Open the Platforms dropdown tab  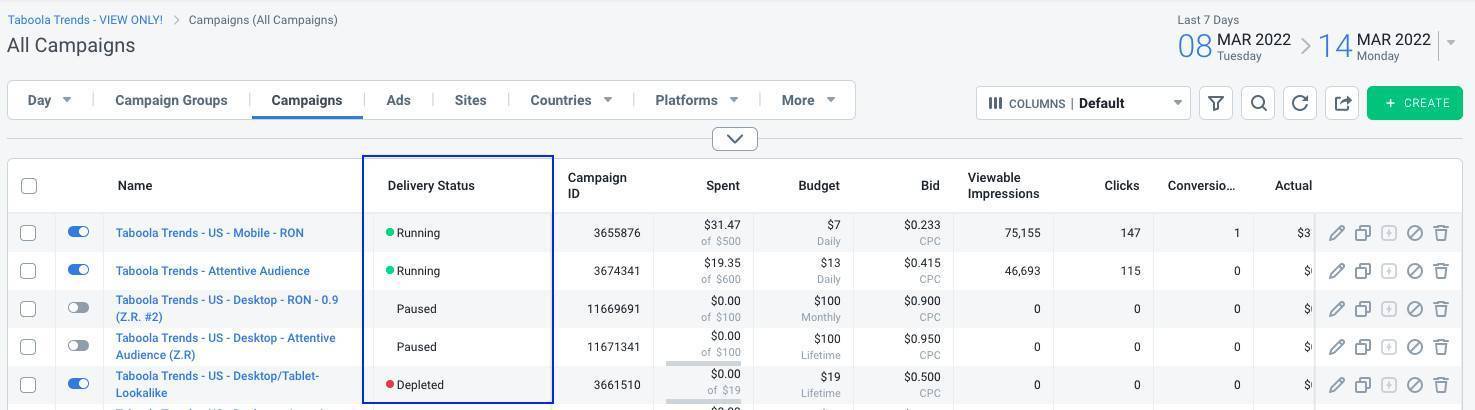(x=696, y=100)
